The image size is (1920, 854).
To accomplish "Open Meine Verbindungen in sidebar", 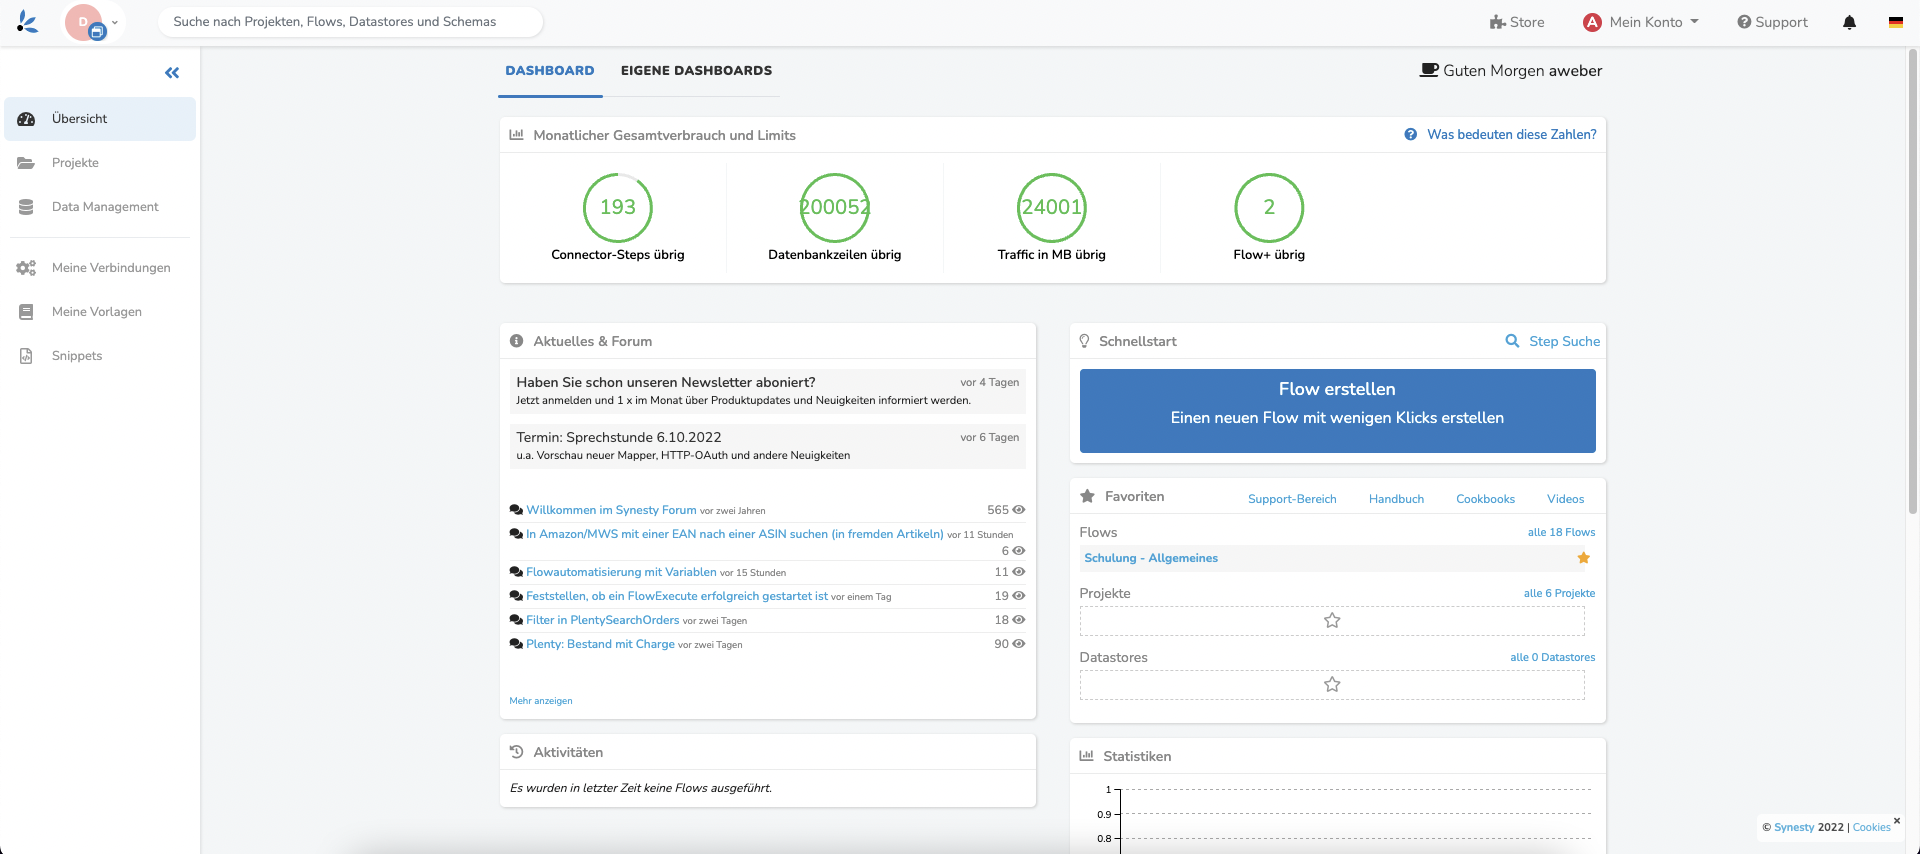I will point(111,268).
